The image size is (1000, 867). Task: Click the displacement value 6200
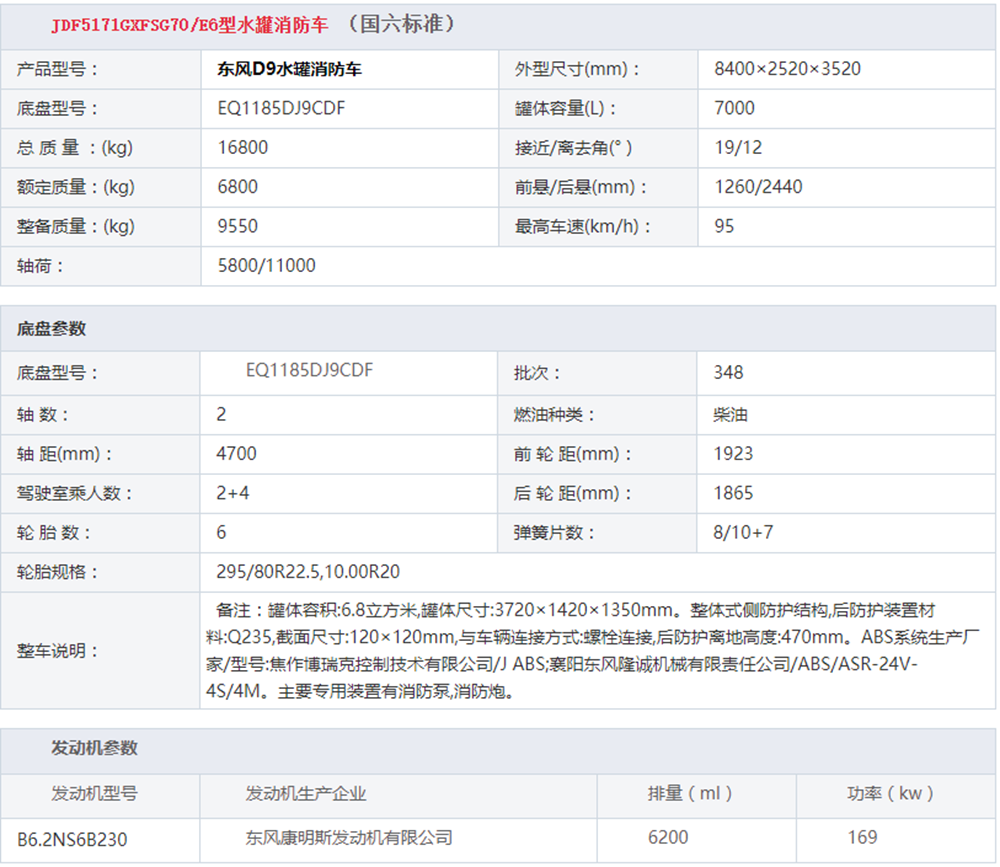[668, 838]
